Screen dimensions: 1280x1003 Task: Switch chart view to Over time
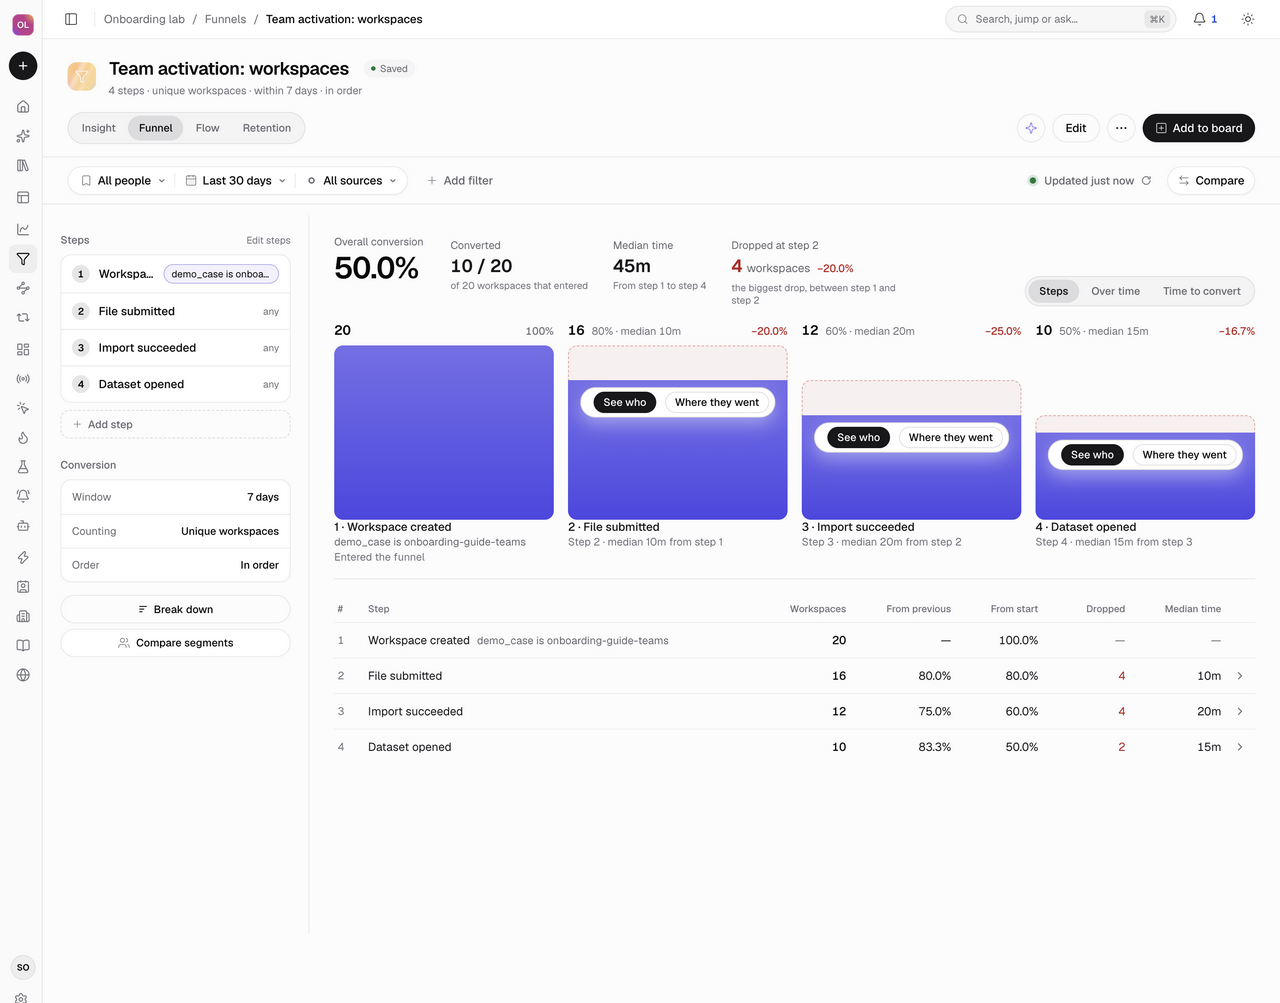(x=1115, y=291)
